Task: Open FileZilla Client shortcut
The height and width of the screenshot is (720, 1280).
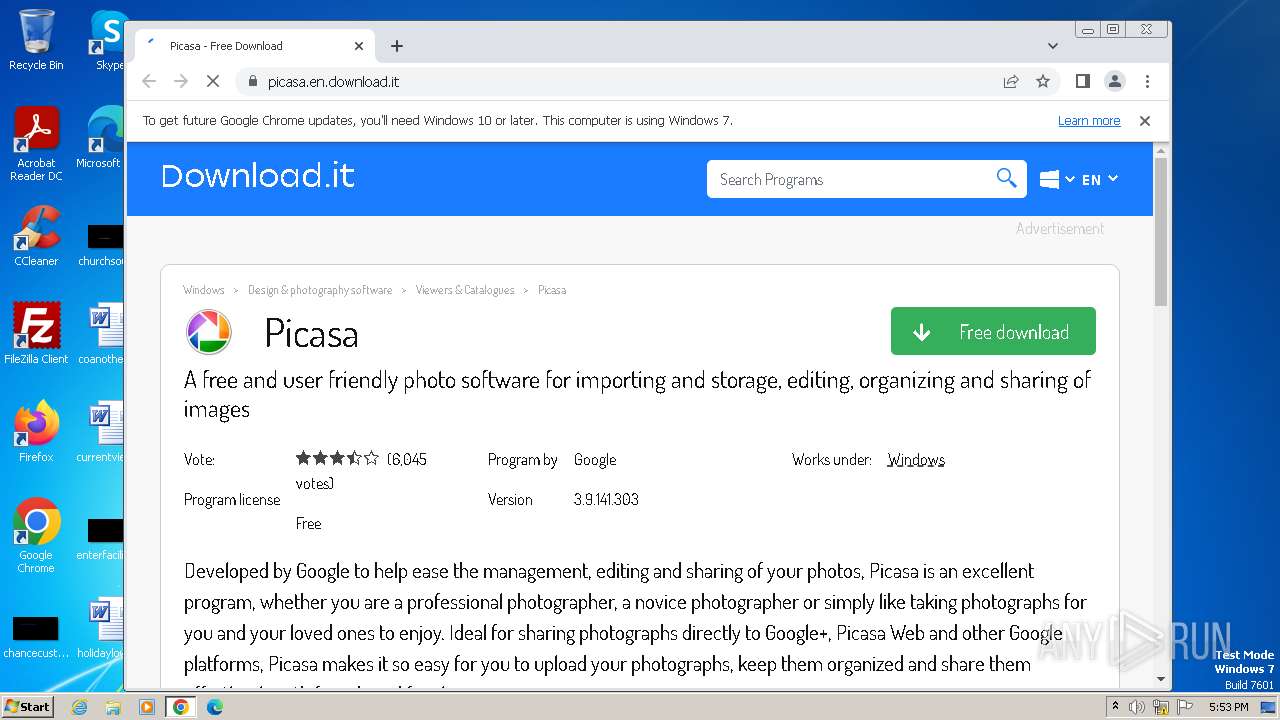Action: [x=36, y=333]
